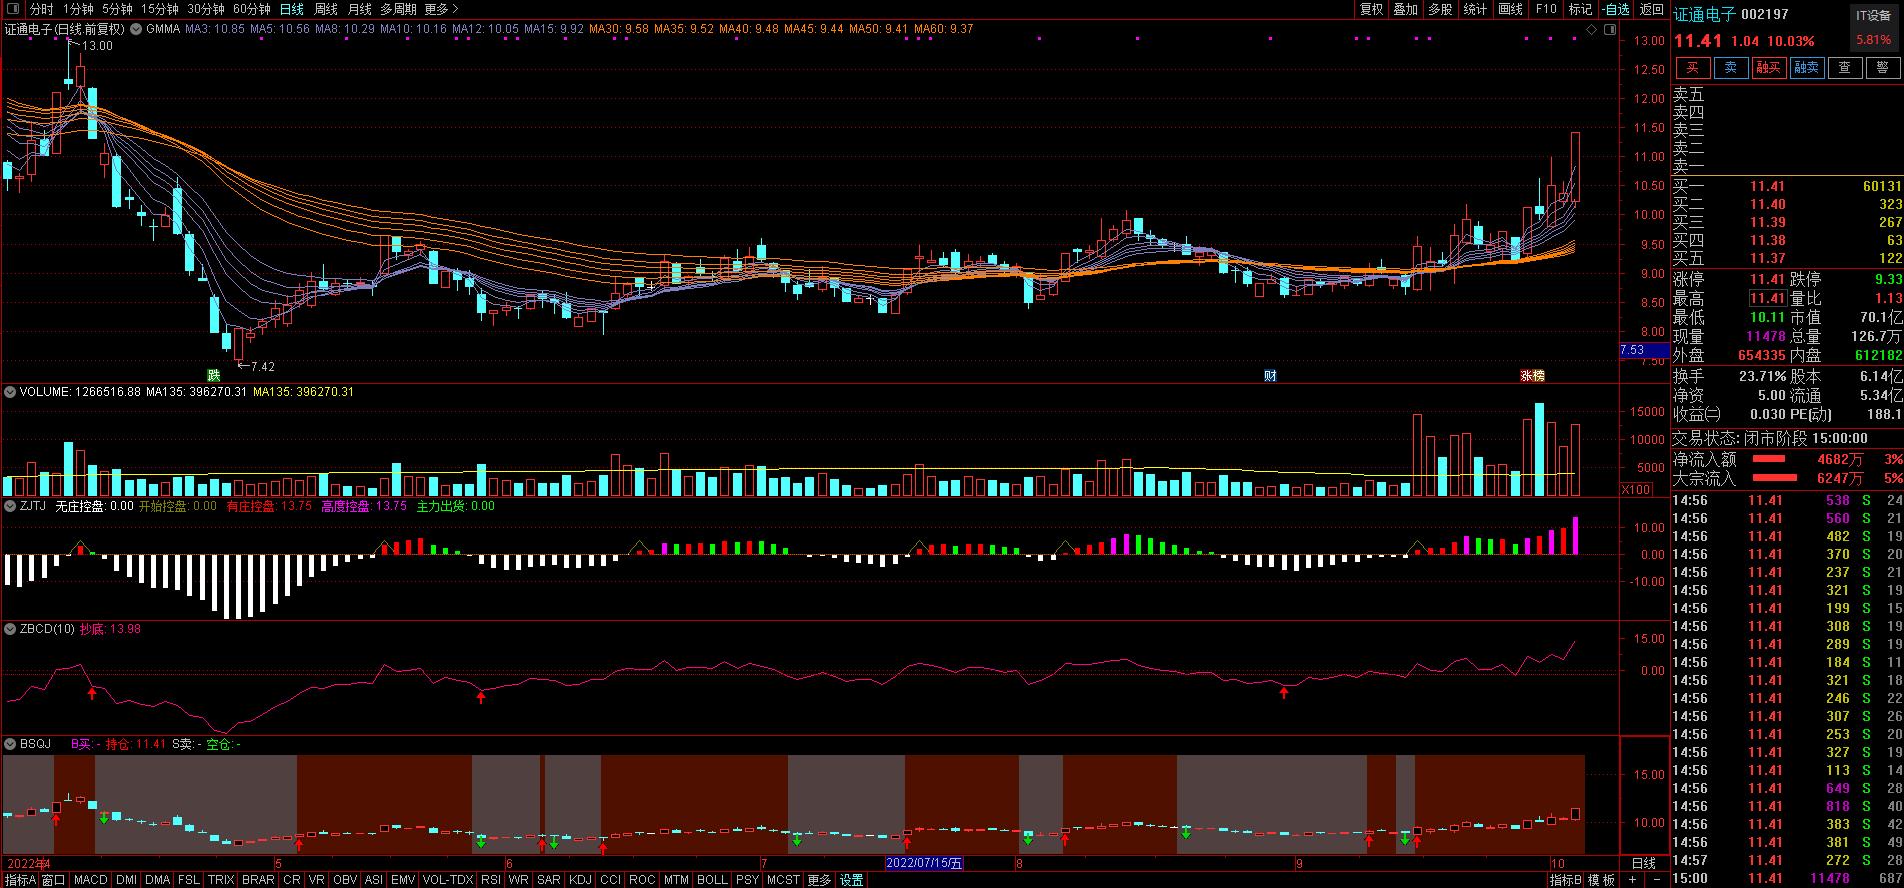This screenshot has height=888, width=1904.
Task: Switch indicator to BOLL
Action: coord(712,880)
